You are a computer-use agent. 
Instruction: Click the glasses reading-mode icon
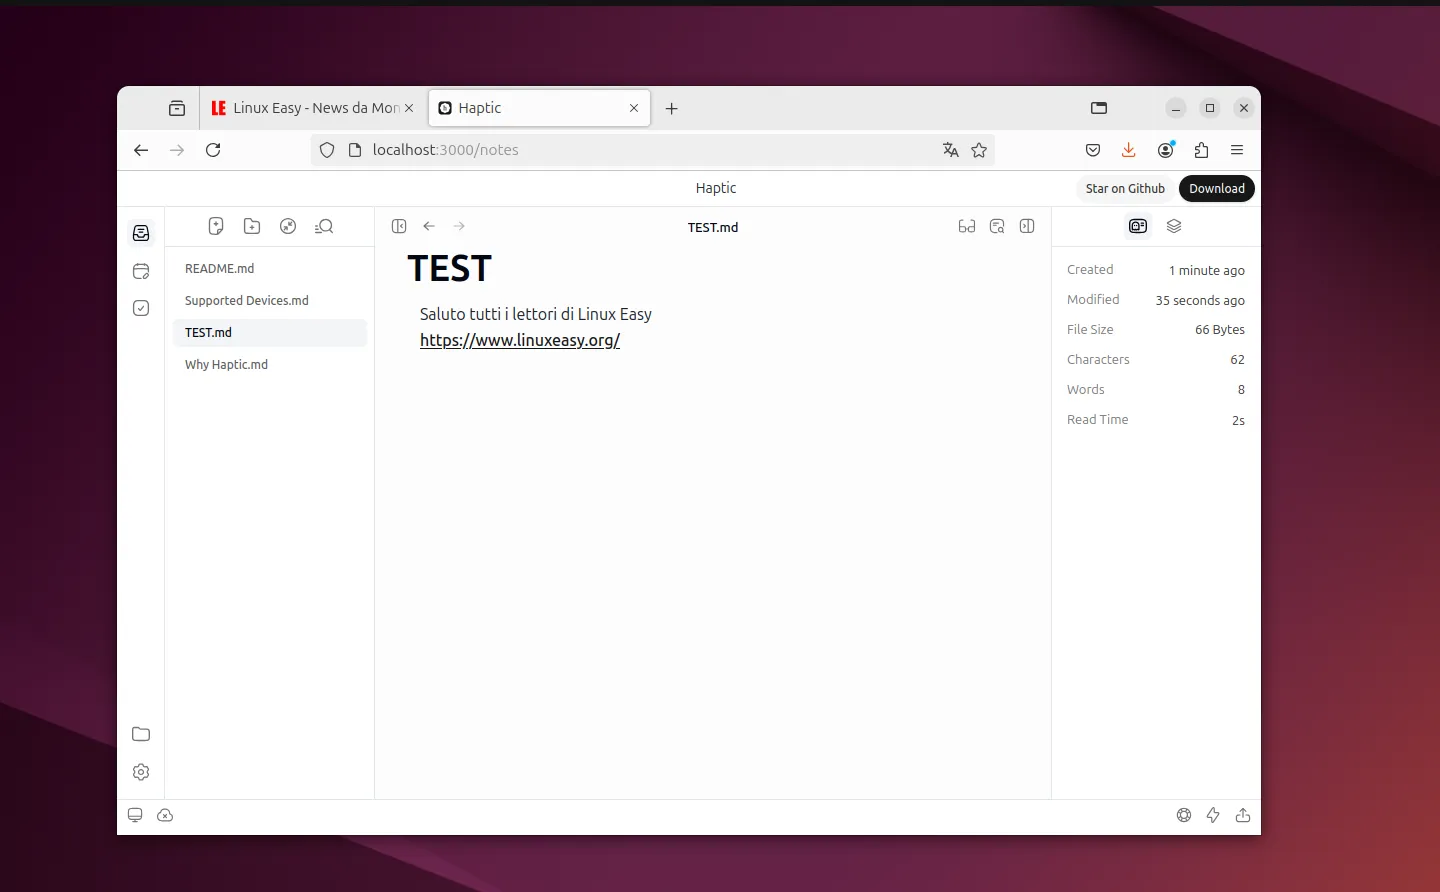(966, 227)
